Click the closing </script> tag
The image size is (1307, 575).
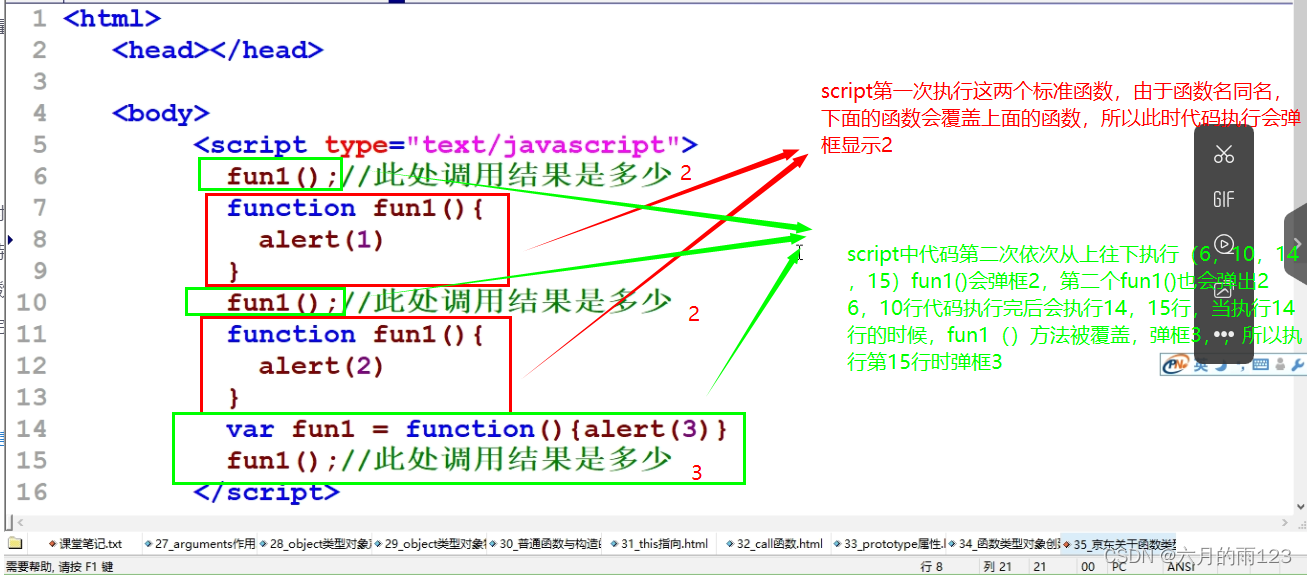click(267, 491)
